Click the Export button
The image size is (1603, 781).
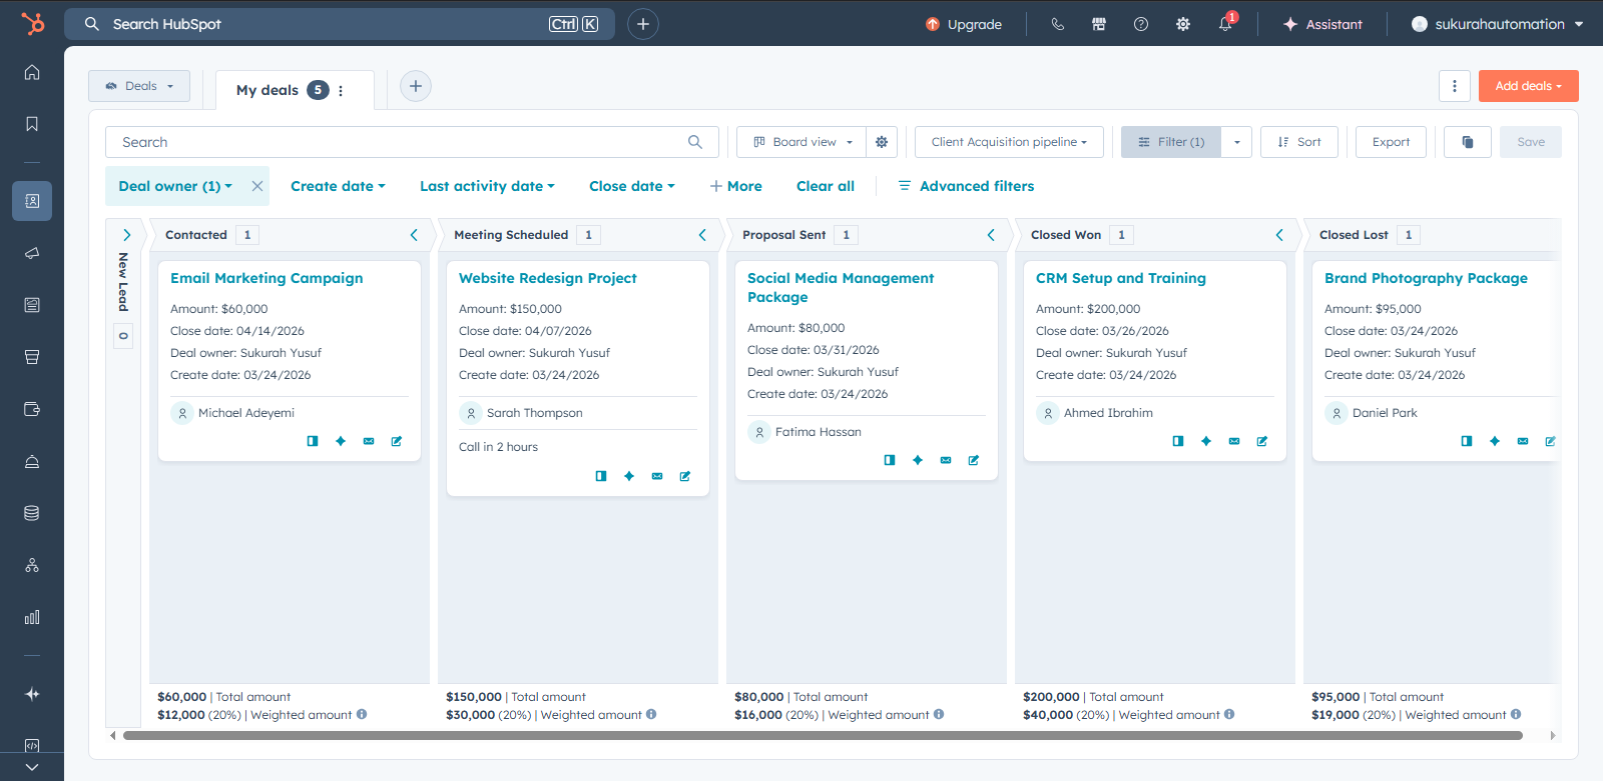click(x=1391, y=142)
